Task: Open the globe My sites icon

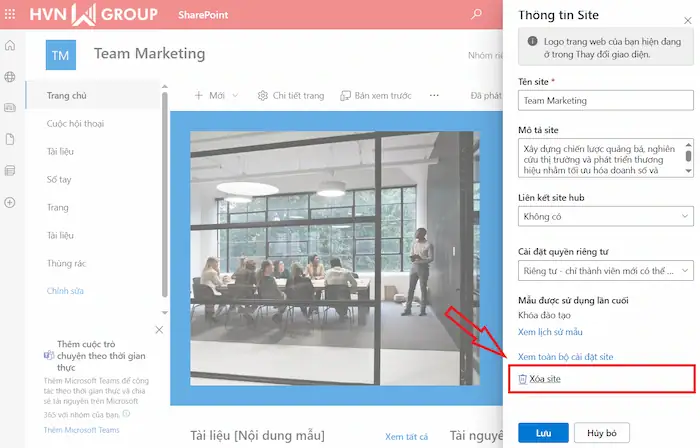Action: pos(10,77)
